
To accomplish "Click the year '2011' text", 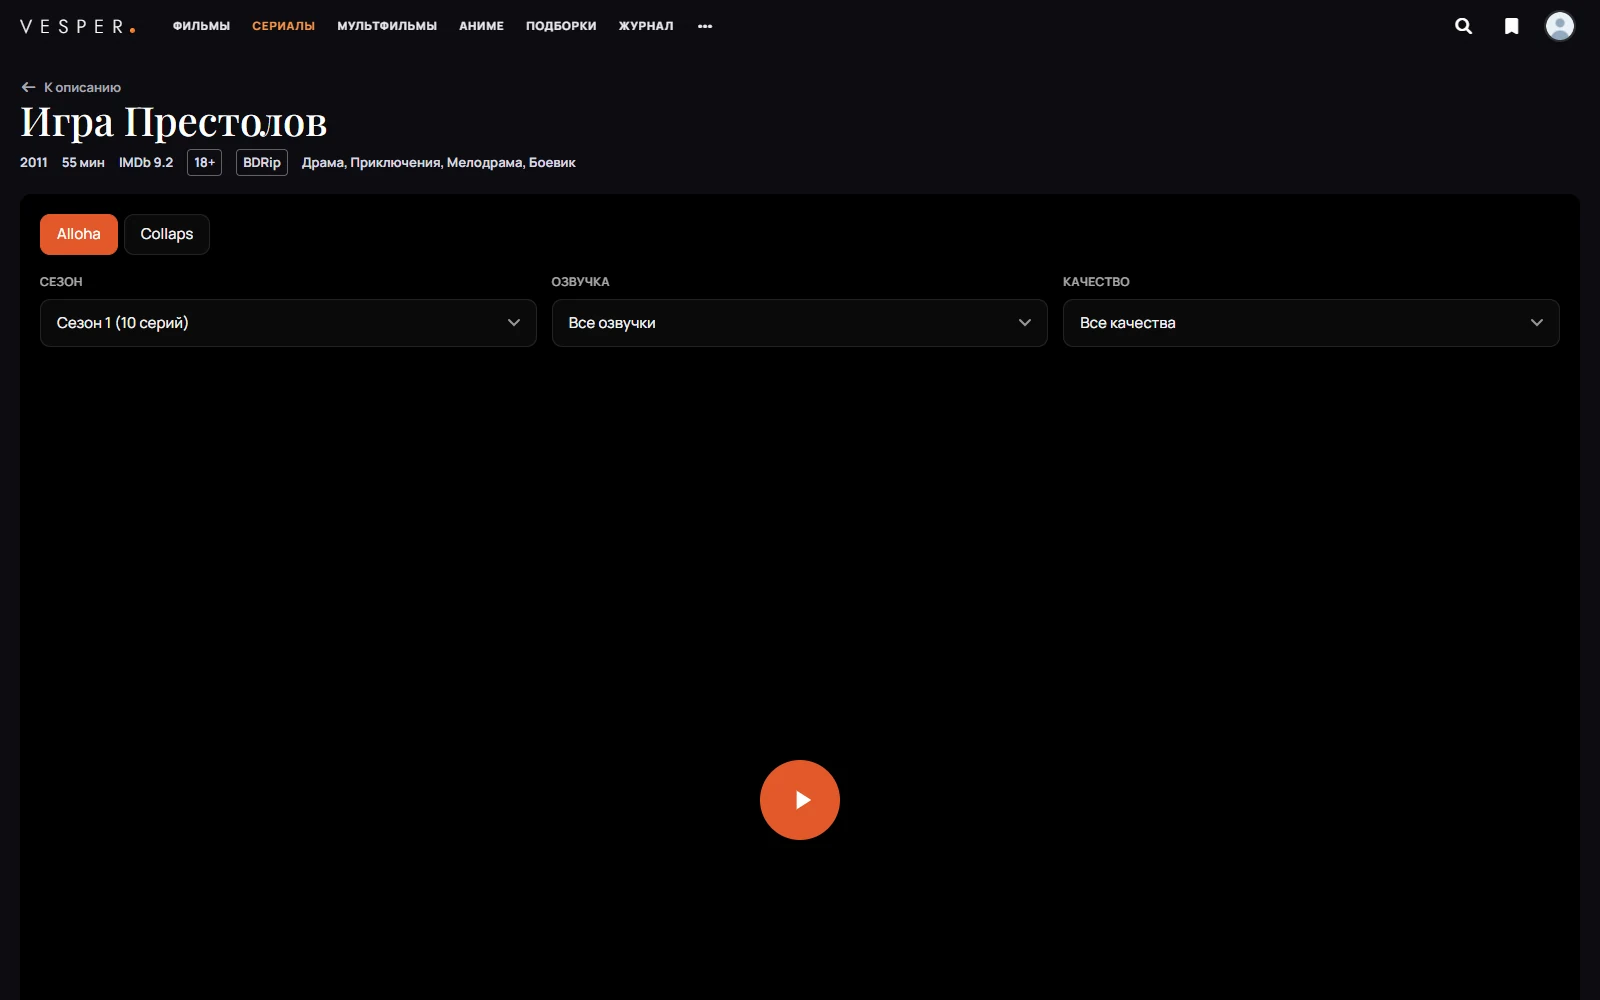I will 34,162.
